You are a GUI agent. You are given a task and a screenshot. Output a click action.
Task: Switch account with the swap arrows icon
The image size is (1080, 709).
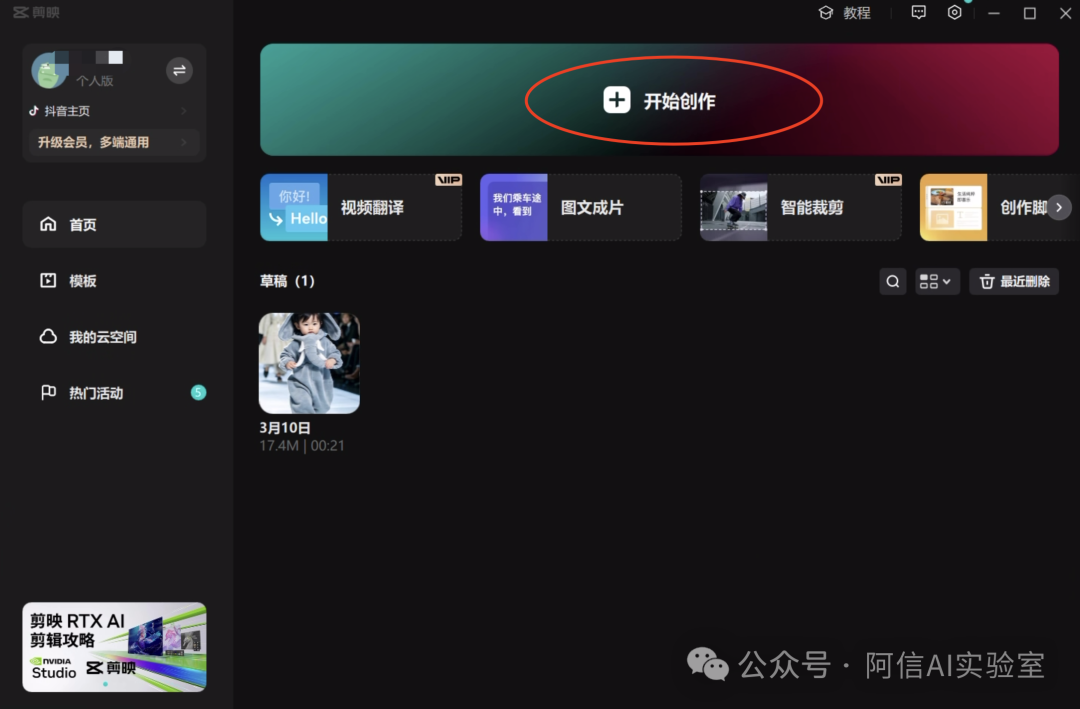[179, 70]
